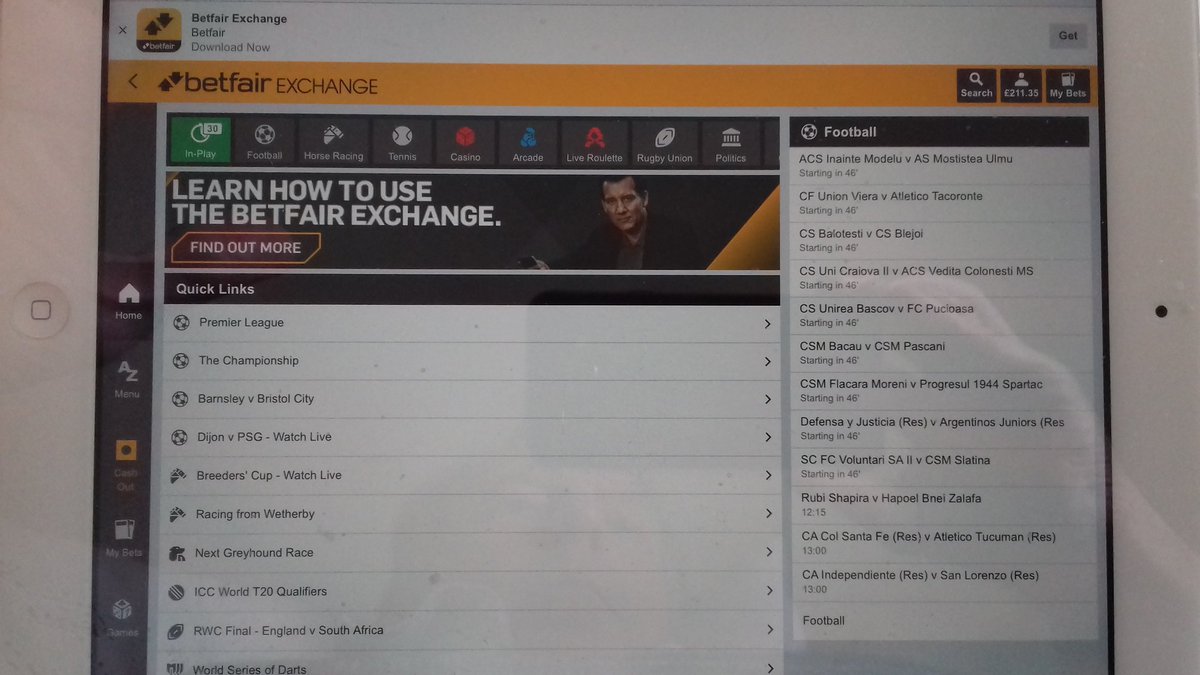Select CF Union Viera v Atletico Tacoronte
Screen dimensions: 1200x675
coord(940,203)
